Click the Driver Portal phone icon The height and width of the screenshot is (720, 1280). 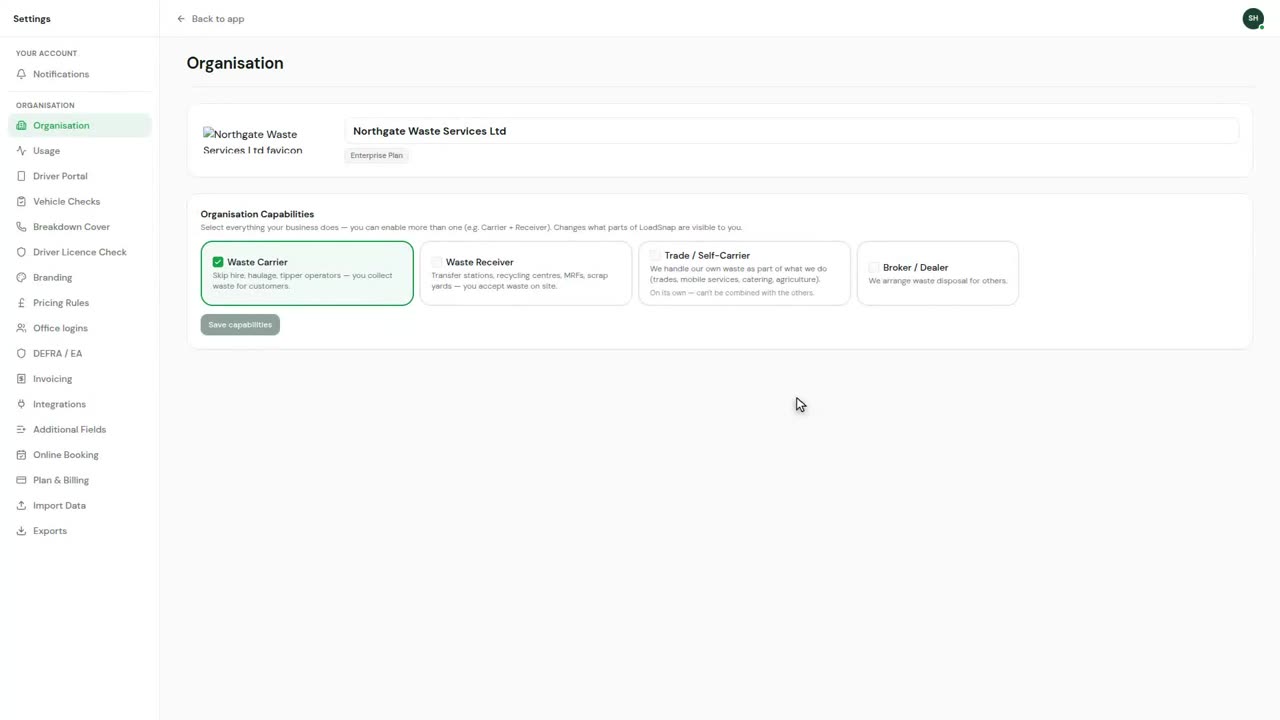coord(22,176)
